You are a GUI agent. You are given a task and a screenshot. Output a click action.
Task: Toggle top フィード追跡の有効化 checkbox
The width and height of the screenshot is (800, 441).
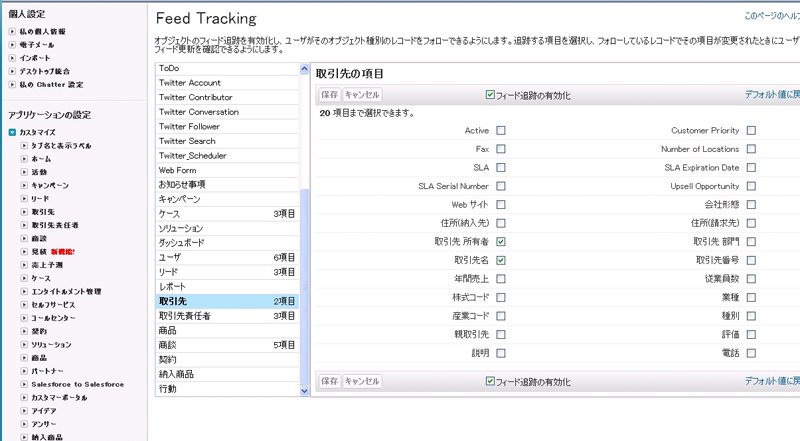click(490, 95)
